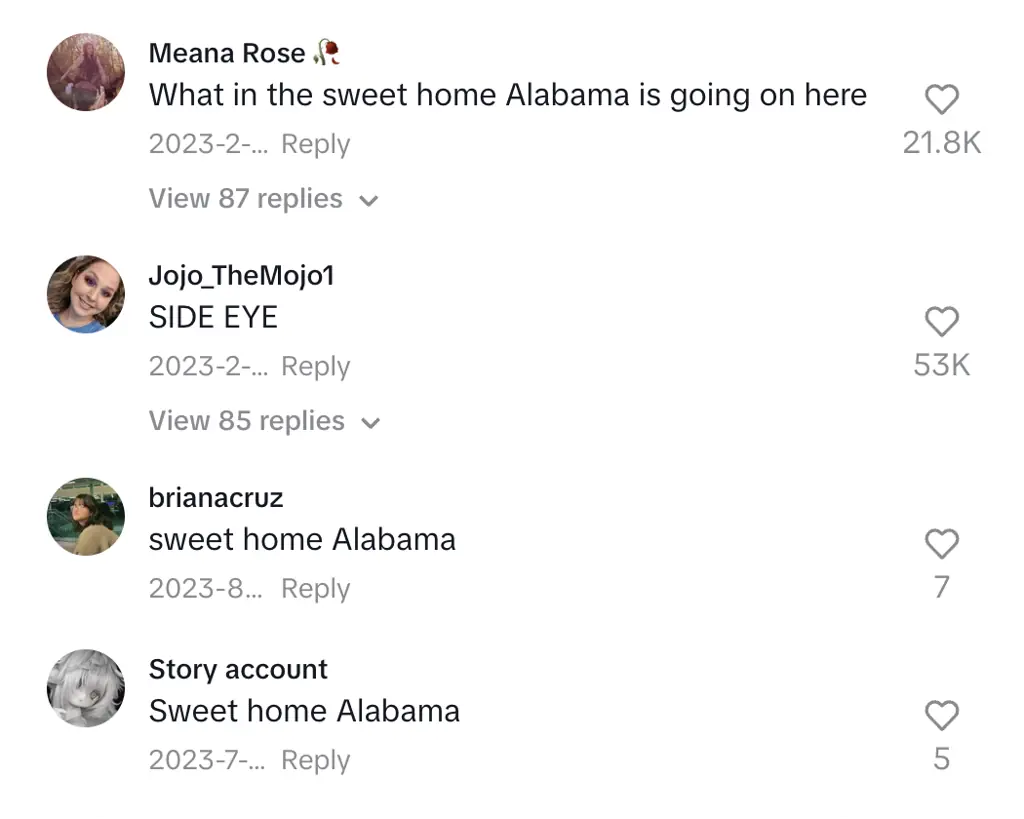Select Story account username

(x=238, y=669)
